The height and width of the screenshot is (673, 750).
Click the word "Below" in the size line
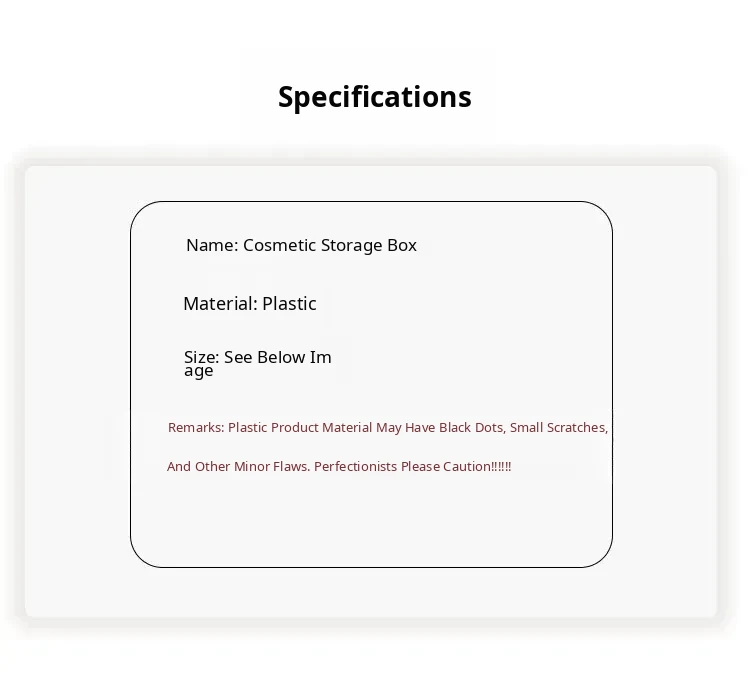pyautogui.click(x=281, y=357)
